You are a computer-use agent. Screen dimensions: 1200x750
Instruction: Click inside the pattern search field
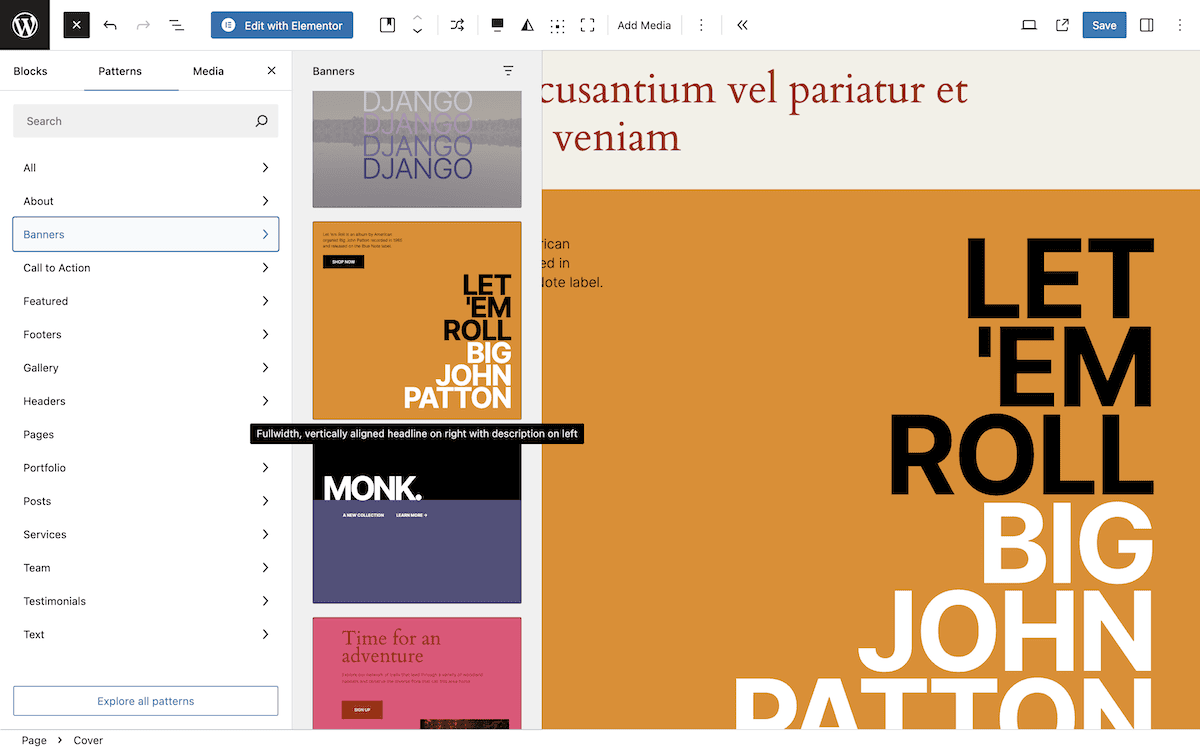(145, 120)
